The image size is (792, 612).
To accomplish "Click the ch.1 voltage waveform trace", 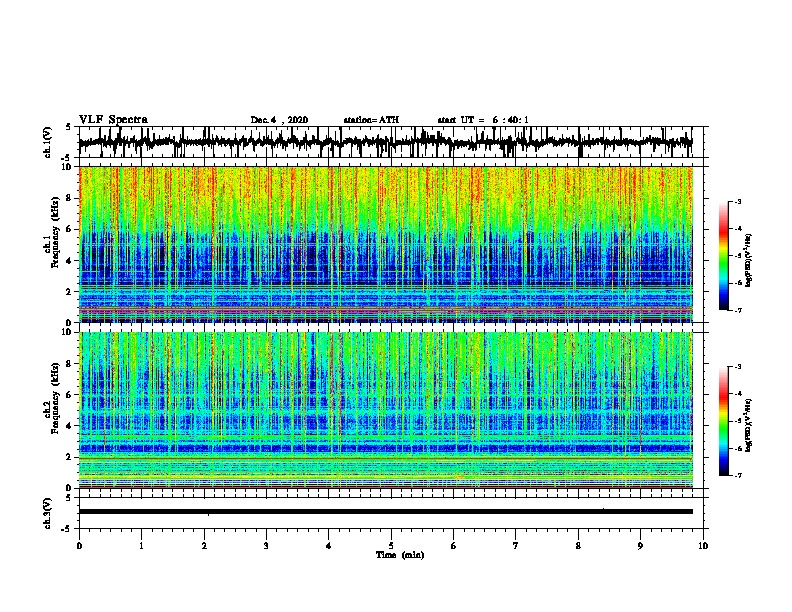I will (385, 142).
